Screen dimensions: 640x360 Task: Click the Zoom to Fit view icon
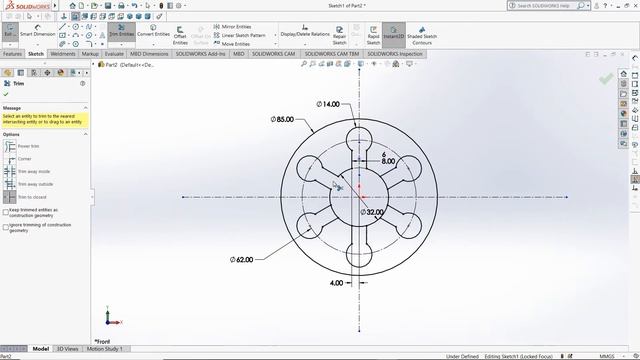point(304,64)
